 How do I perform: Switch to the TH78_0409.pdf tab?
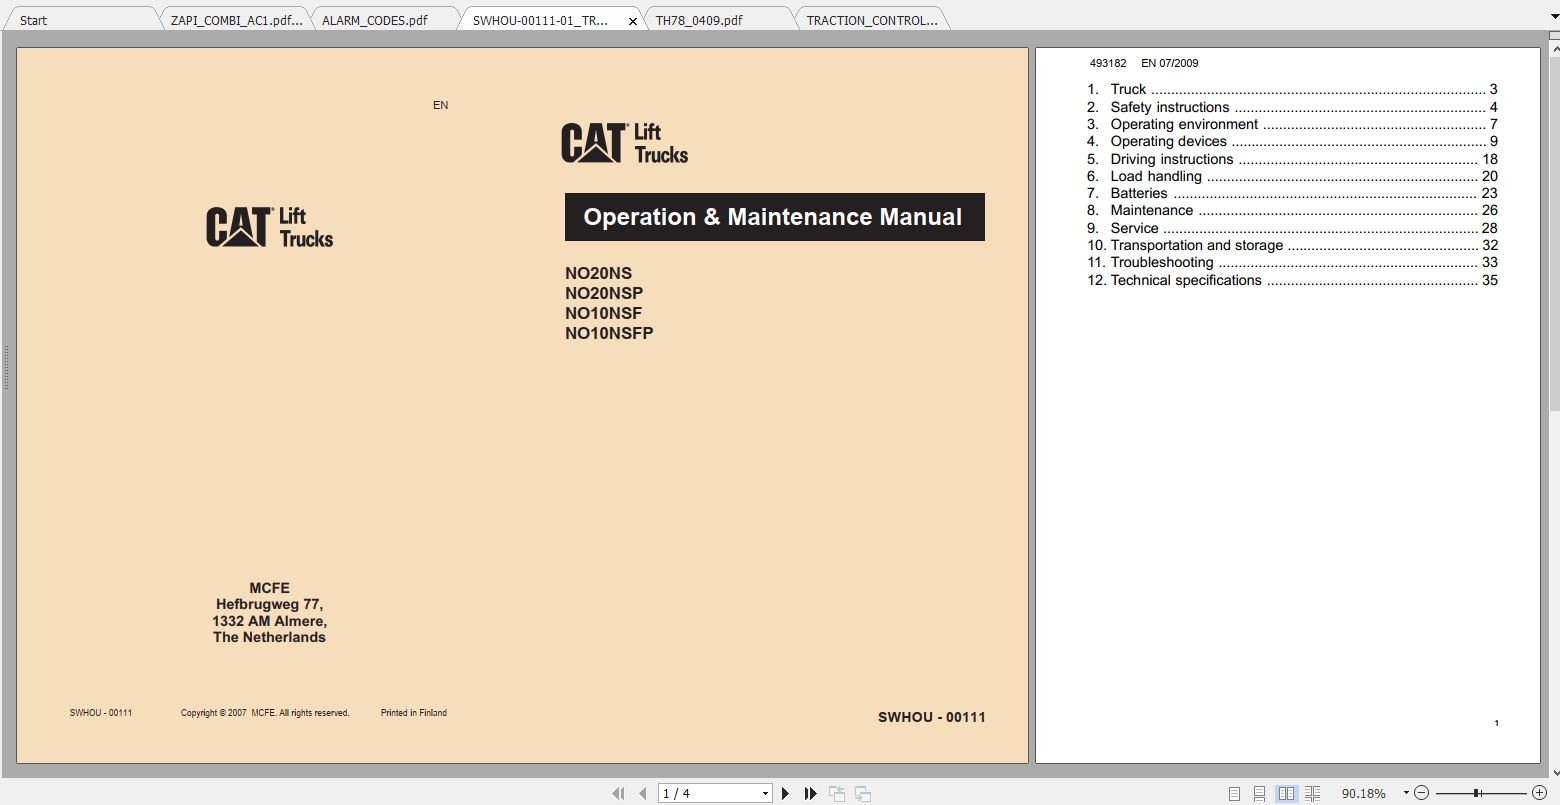click(x=700, y=18)
